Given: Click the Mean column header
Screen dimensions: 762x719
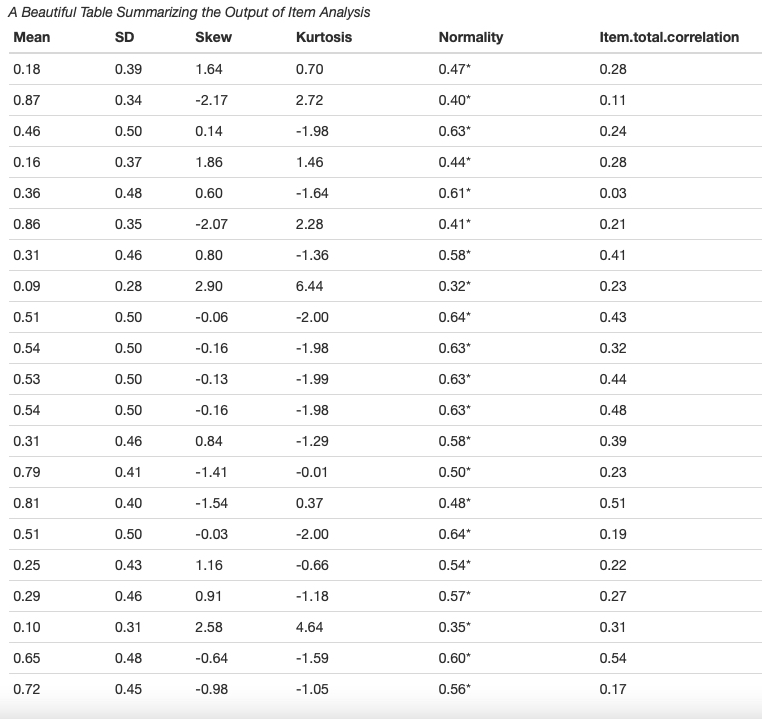Looking at the screenshot, I should pos(32,38).
